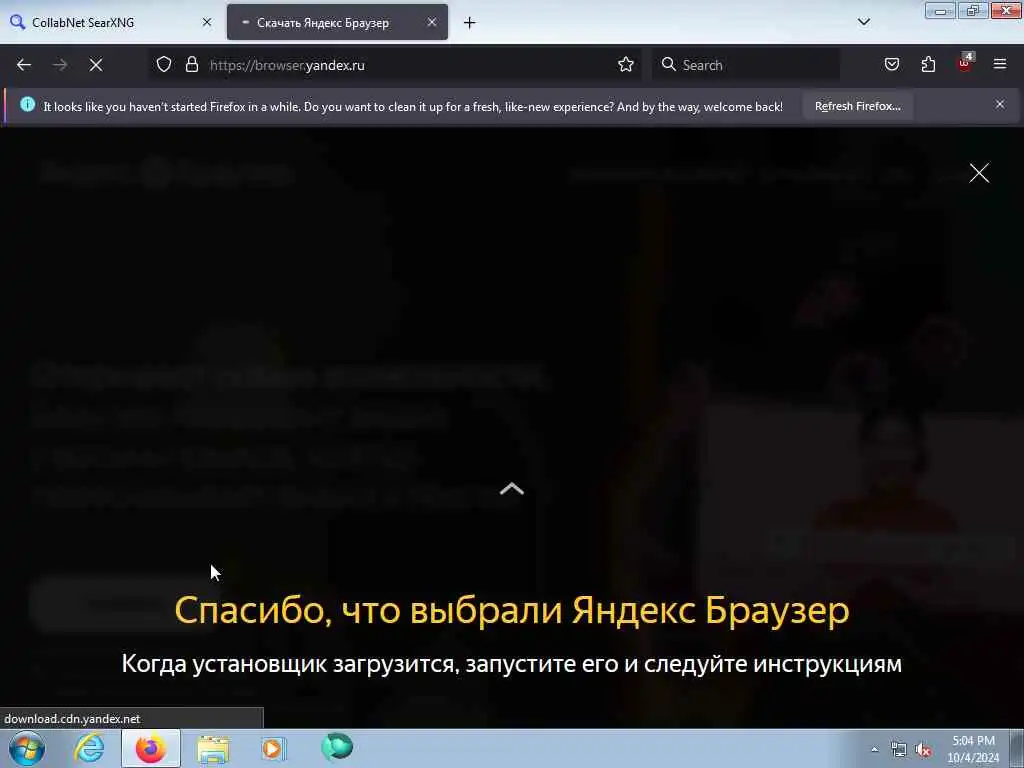Launch Internet Explorer from taskbar
The height and width of the screenshot is (768, 1024).
coord(89,748)
